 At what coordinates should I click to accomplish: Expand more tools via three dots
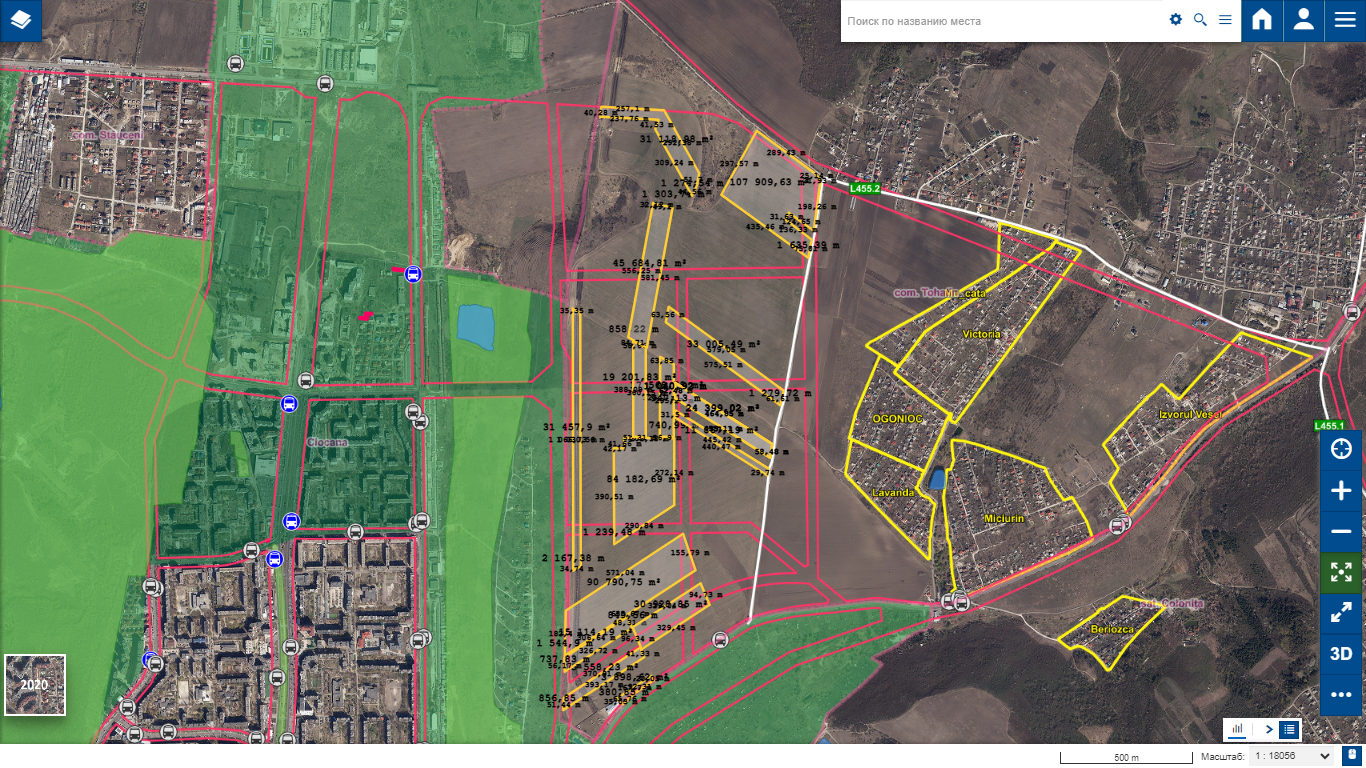pyautogui.click(x=1341, y=695)
